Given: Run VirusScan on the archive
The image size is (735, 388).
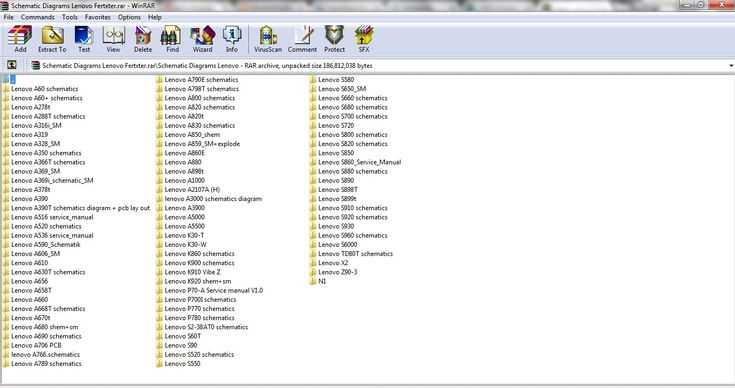Looking at the screenshot, I should [268, 39].
